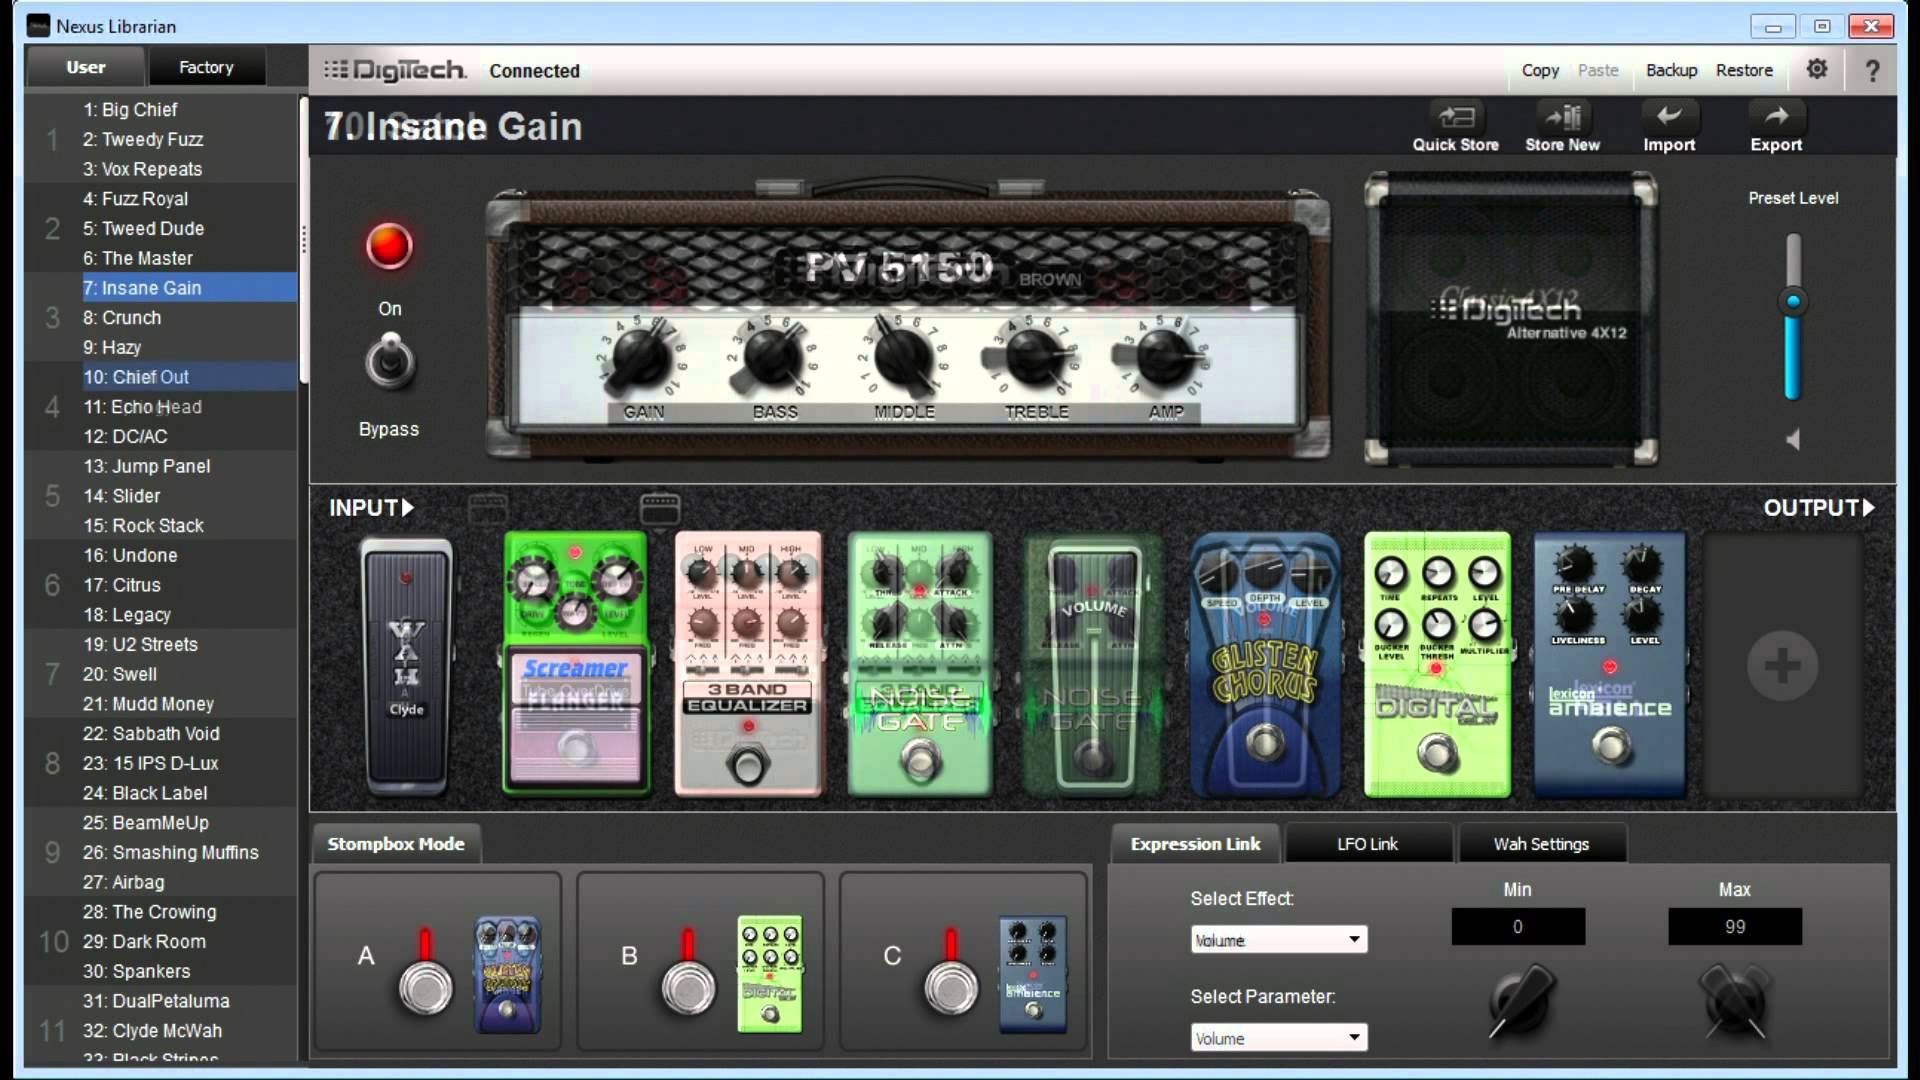
Task: Open the Expression Link tab
Action: [1195, 844]
